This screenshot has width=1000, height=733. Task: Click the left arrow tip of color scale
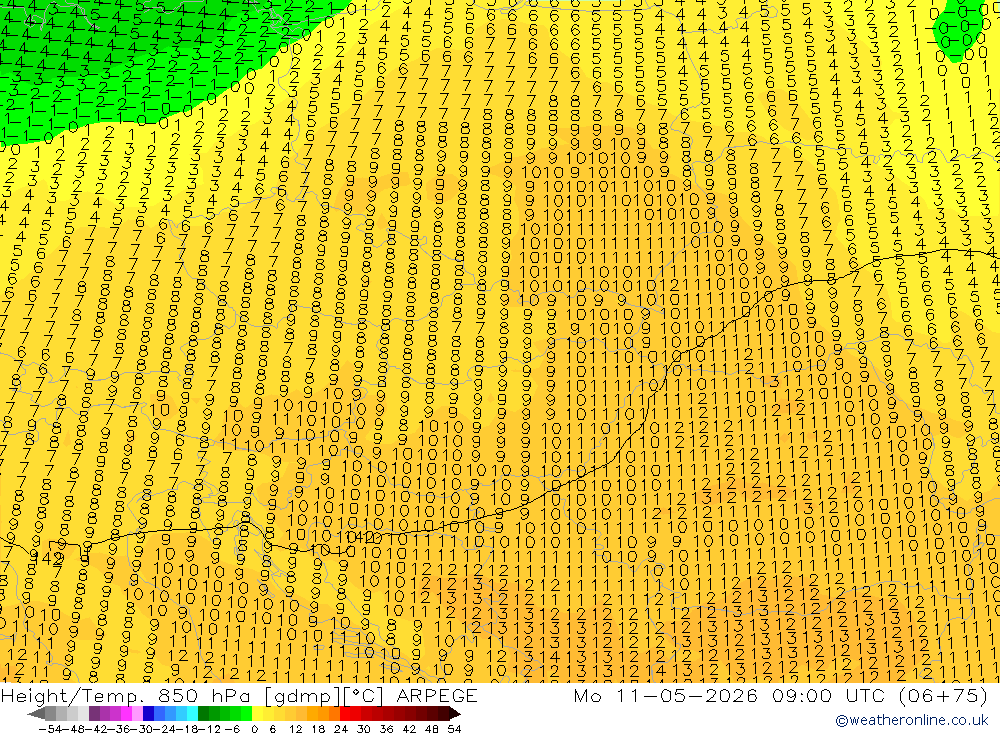click(30, 714)
